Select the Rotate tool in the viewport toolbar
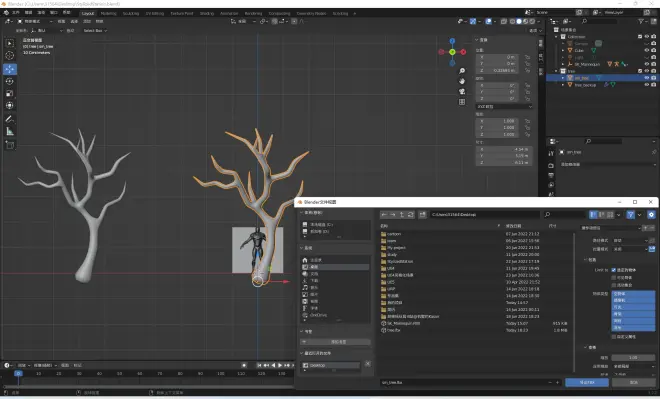Image resolution: width=660 pixels, height=399 pixels. pyautogui.click(x=10, y=81)
